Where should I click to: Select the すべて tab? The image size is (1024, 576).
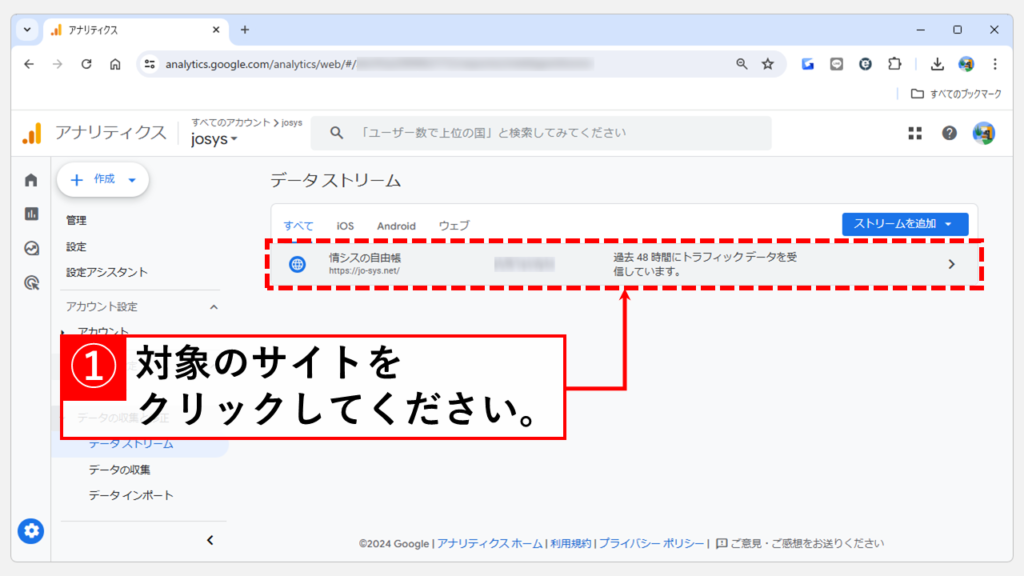298,226
